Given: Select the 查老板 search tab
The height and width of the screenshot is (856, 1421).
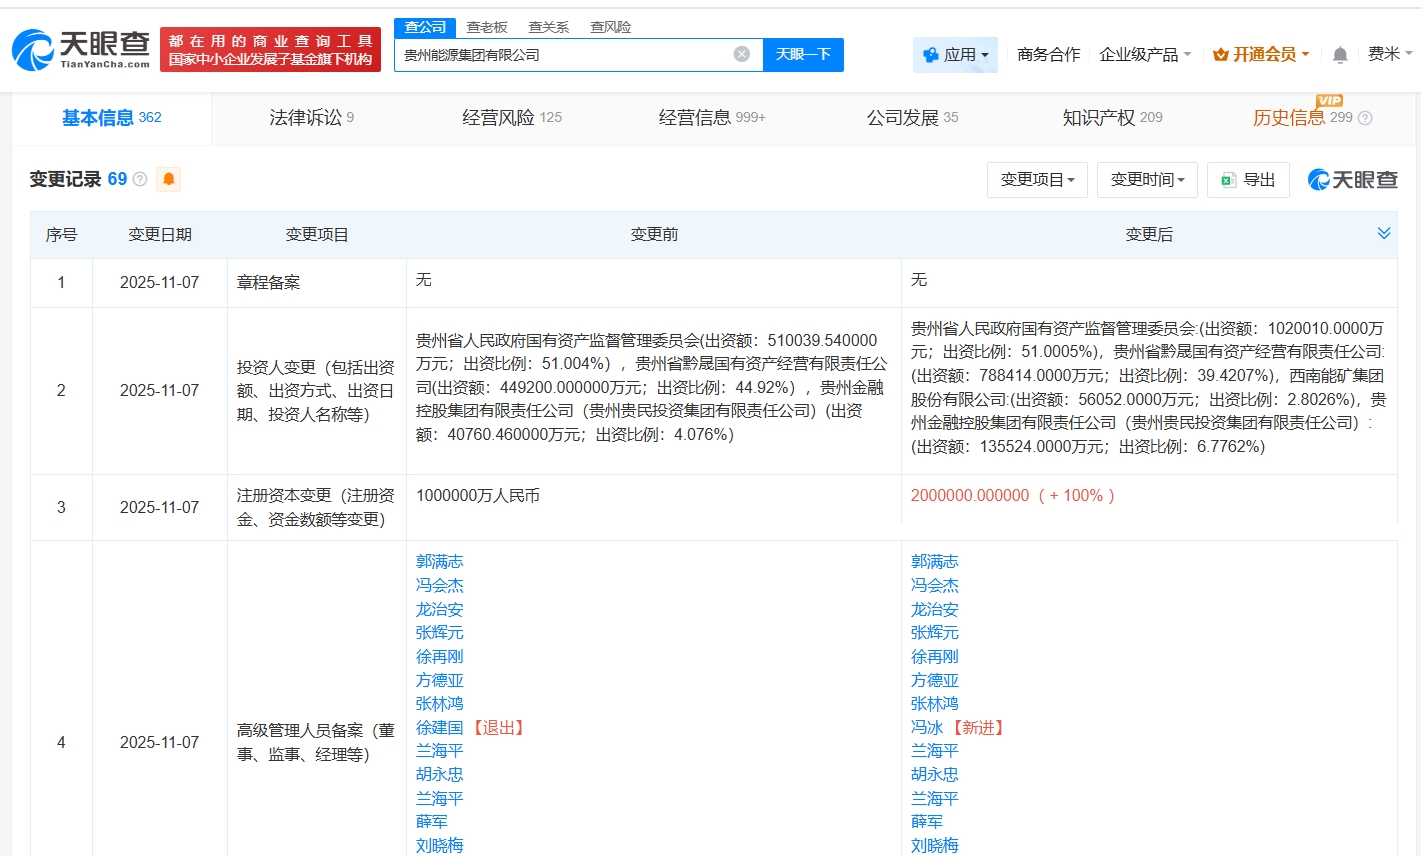Looking at the screenshot, I should pos(487,27).
